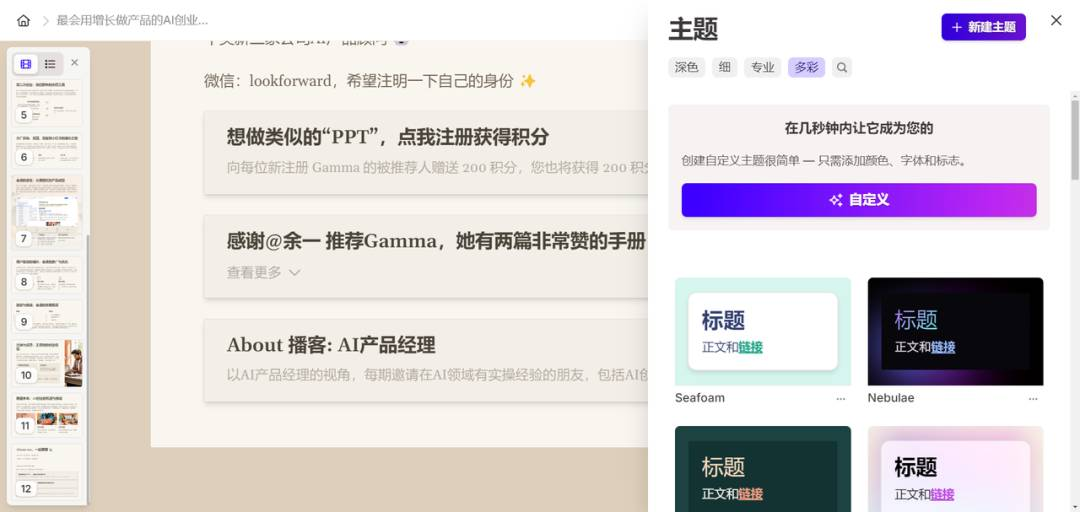This screenshot has height=512, width=1080.
Task: Close the 主题 panel
Action: click(1056, 21)
